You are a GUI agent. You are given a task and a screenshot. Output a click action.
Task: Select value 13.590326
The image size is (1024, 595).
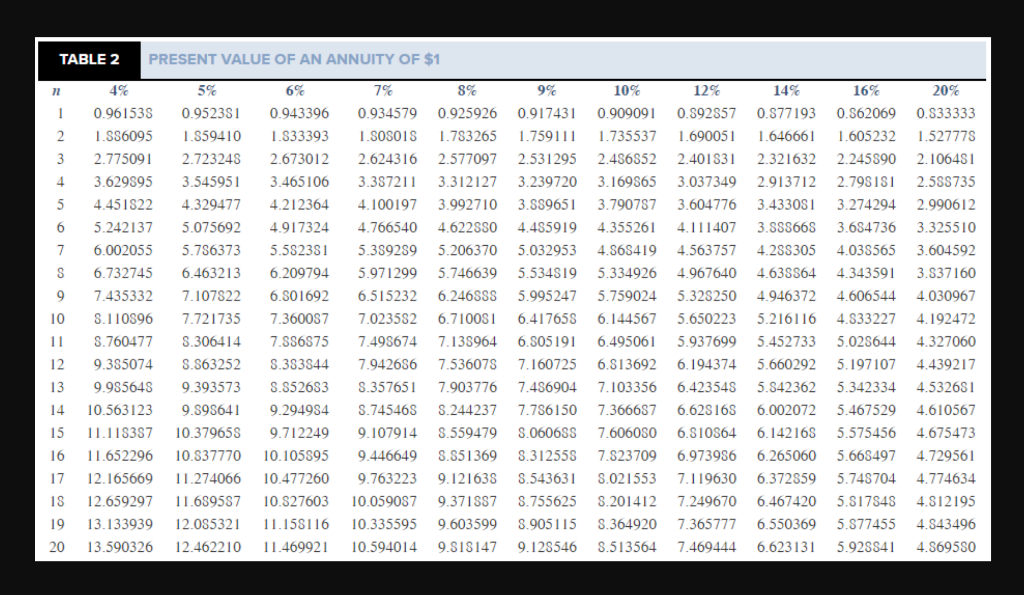click(120, 547)
